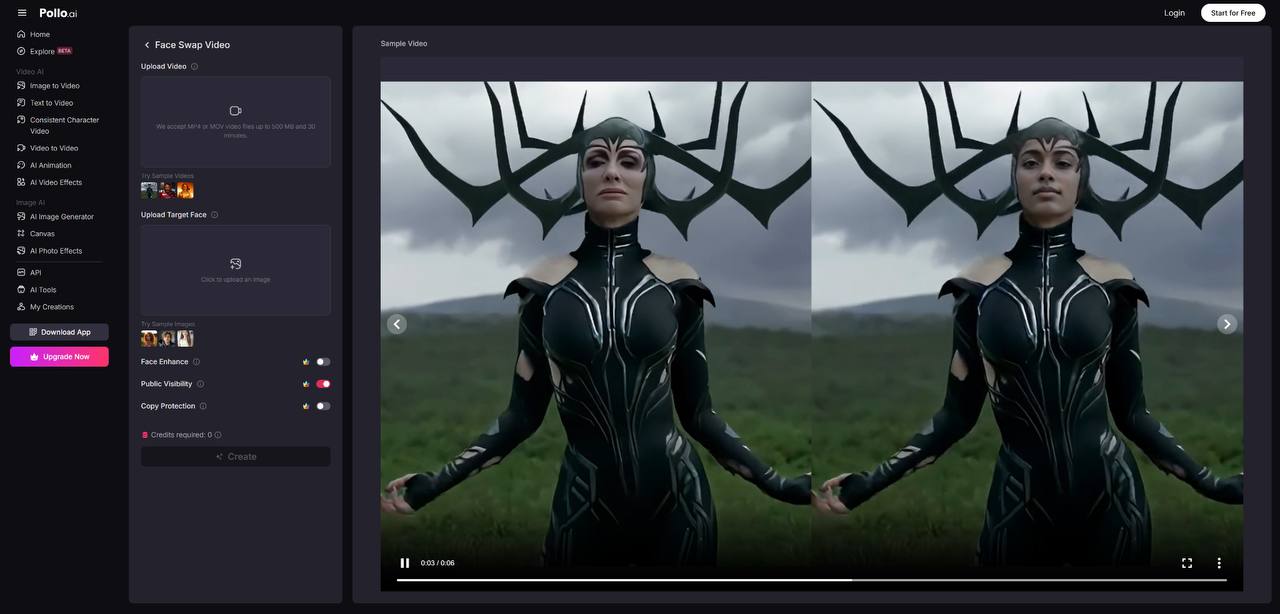Screen dimensions: 1280x614
Task: Show Public Visibility info icon
Action: [200, 384]
